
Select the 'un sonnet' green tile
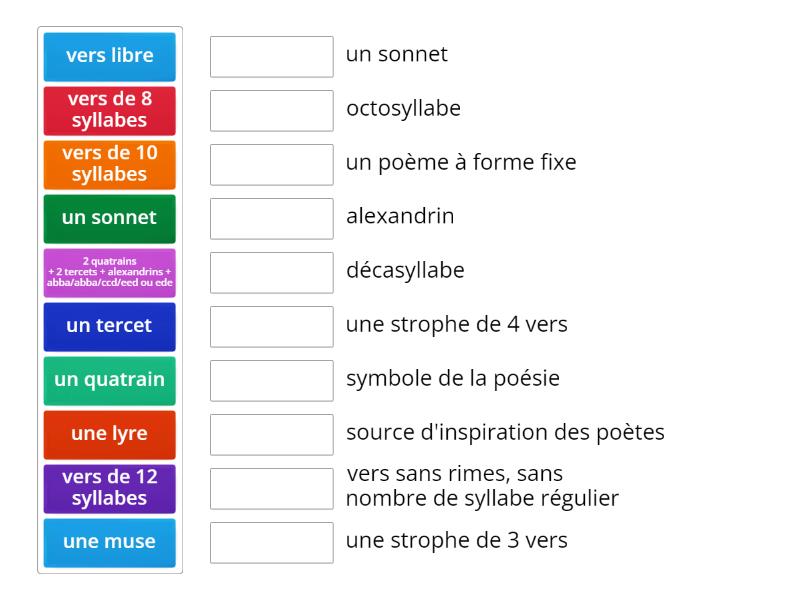click(109, 218)
